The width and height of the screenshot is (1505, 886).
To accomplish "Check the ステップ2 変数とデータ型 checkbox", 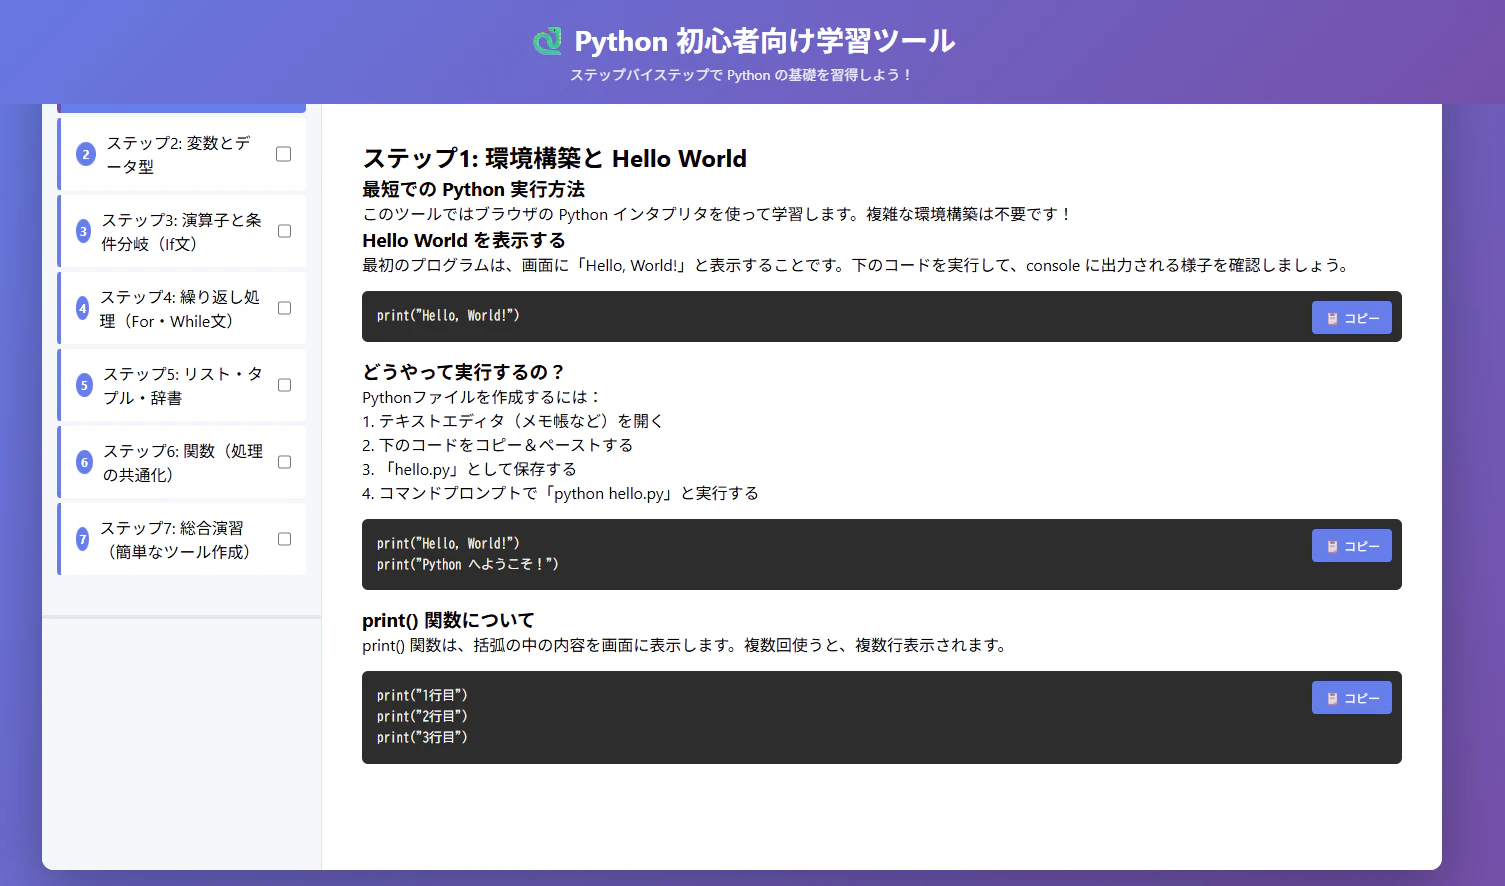I will click(x=284, y=154).
